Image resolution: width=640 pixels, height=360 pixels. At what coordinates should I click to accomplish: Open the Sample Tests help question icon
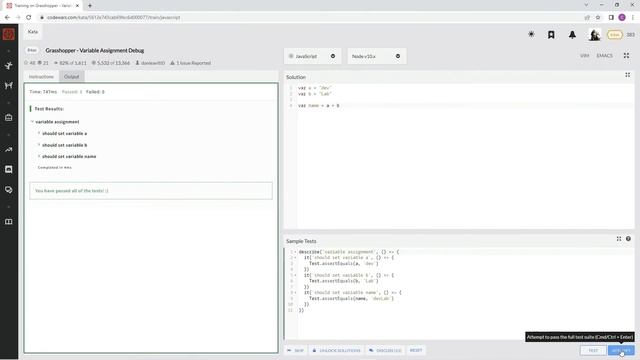point(628,239)
